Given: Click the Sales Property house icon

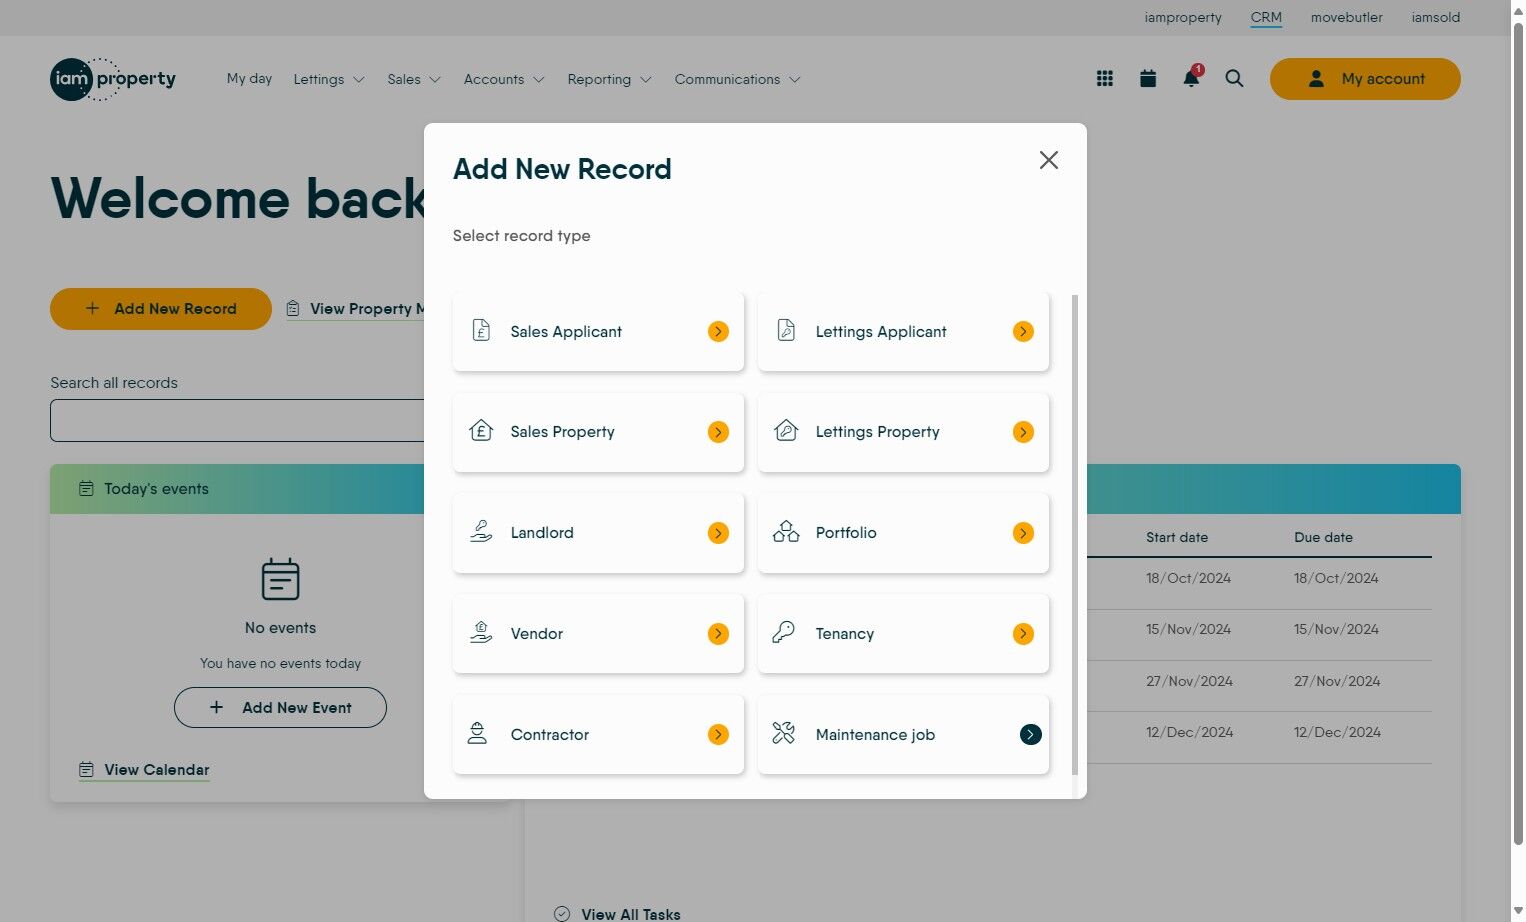Looking at the screenshot, I should click(481, 431).
